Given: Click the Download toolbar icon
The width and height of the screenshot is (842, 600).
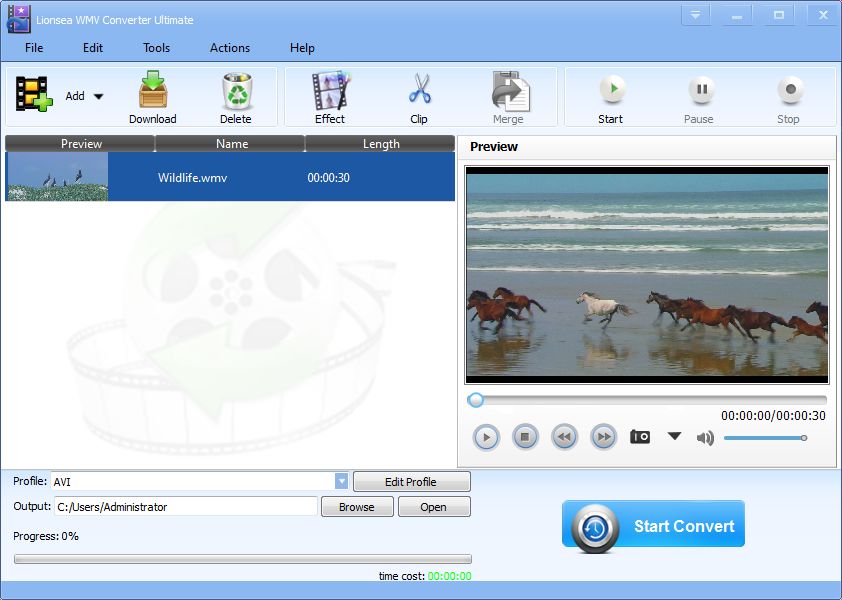Looking at the screenshot, I should 153,90.
